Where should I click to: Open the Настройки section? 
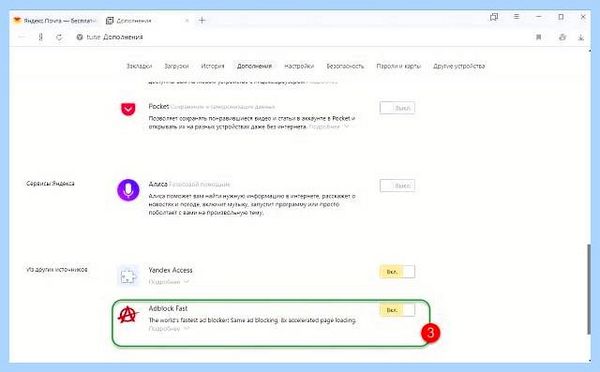pyautogui.click(x=299, y=66)
